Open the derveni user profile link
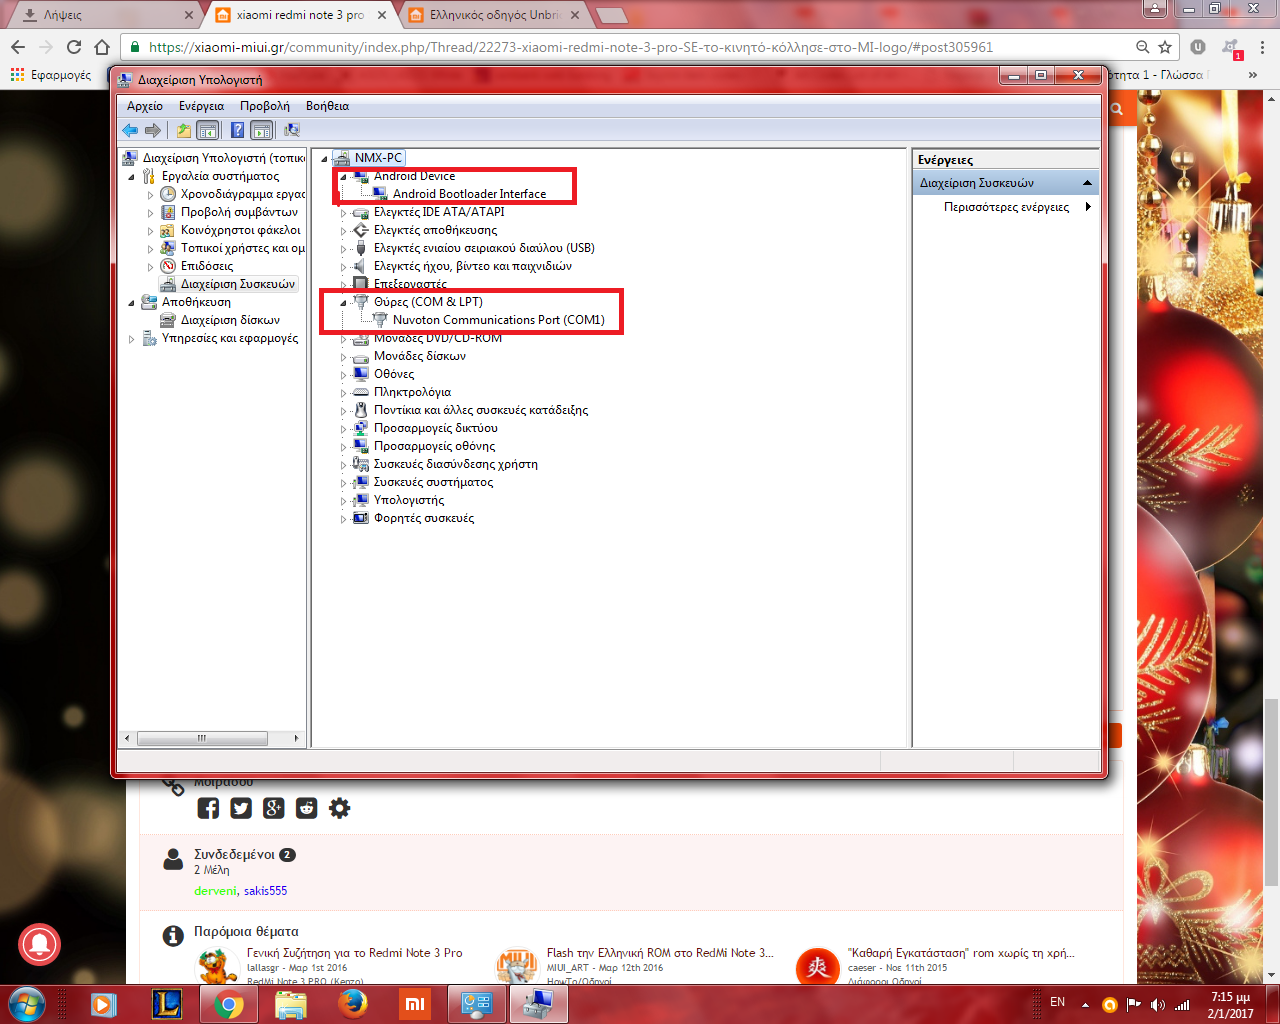The image size is (1280, 1024). pyautogui.click(x=215, y=891)
